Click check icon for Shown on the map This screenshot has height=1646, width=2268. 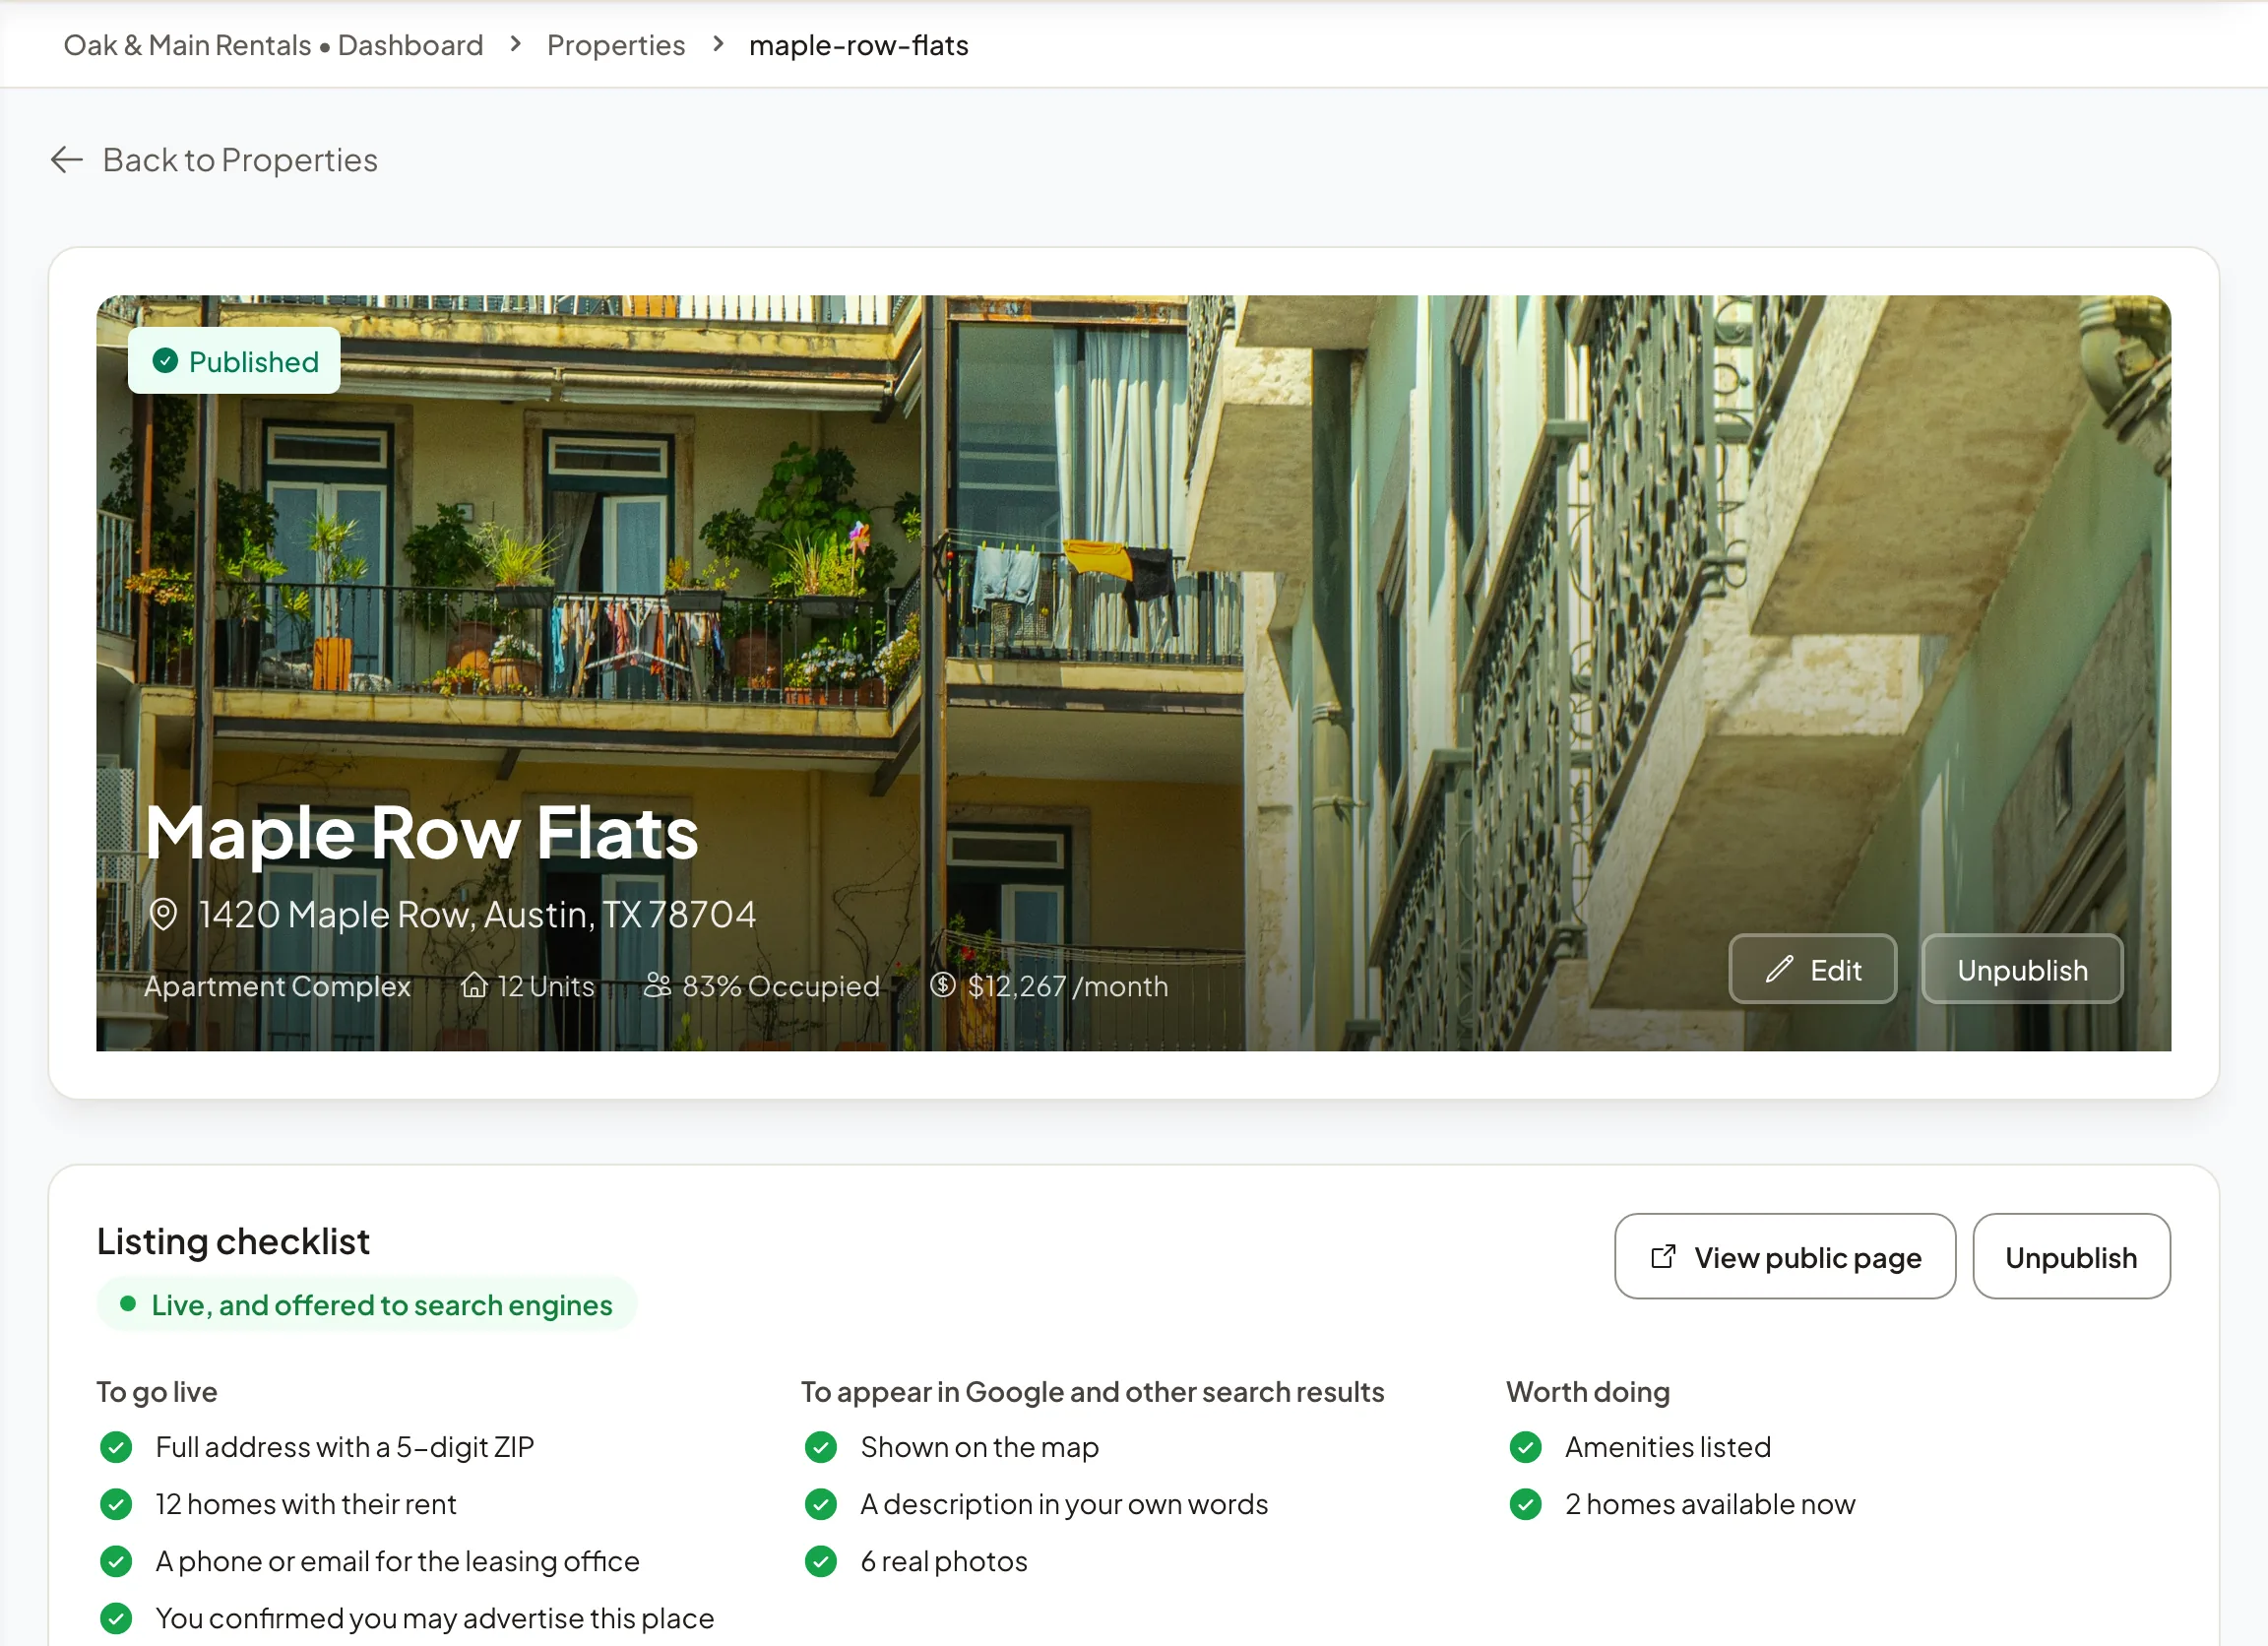point(821,1447)
